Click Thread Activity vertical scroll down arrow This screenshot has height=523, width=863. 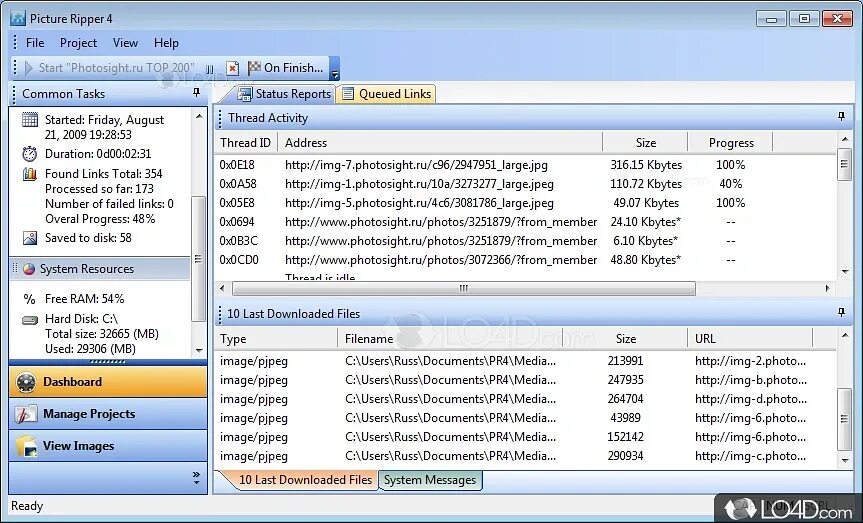[845, 271]
